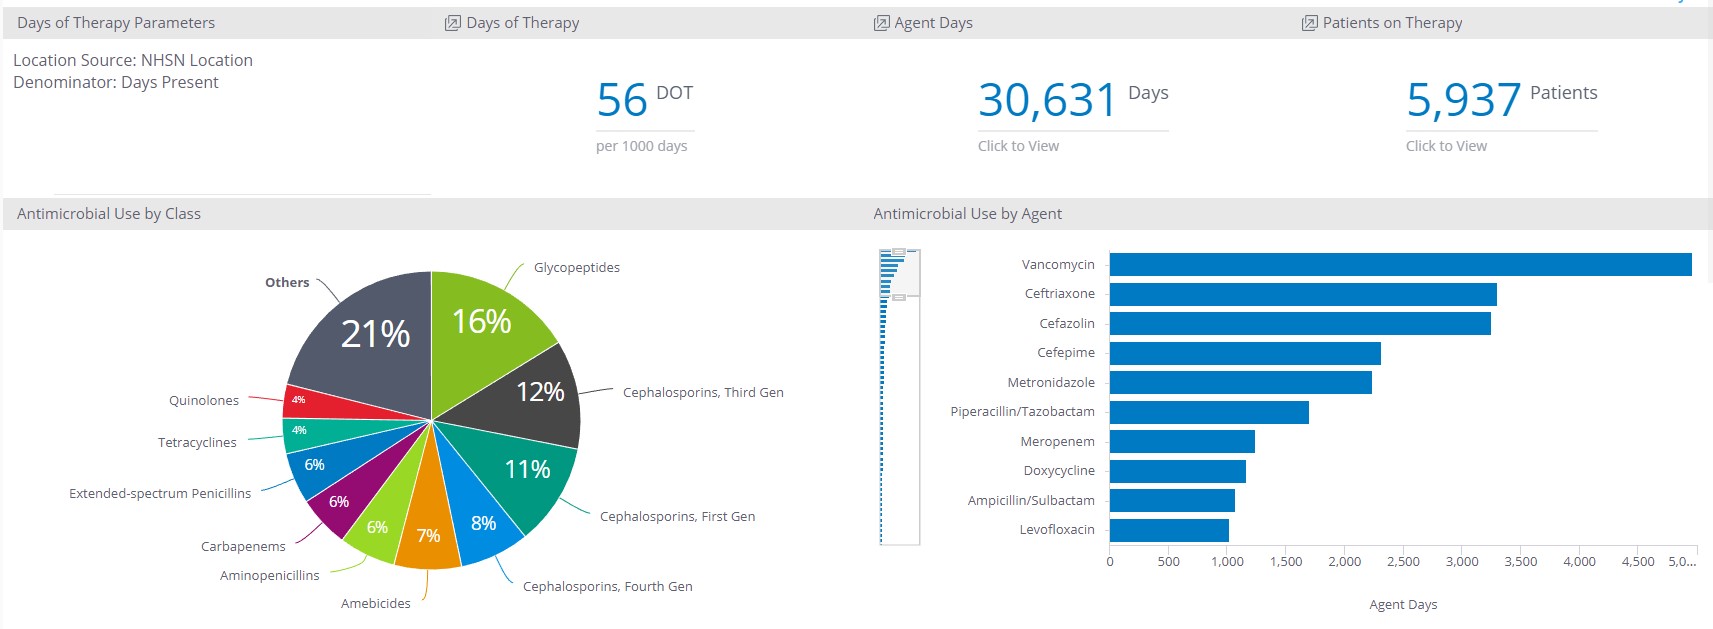This screenshot has width=1713, height=629.
Task: Click the bottom handle of chart range selector
Action: coord(899,297)
